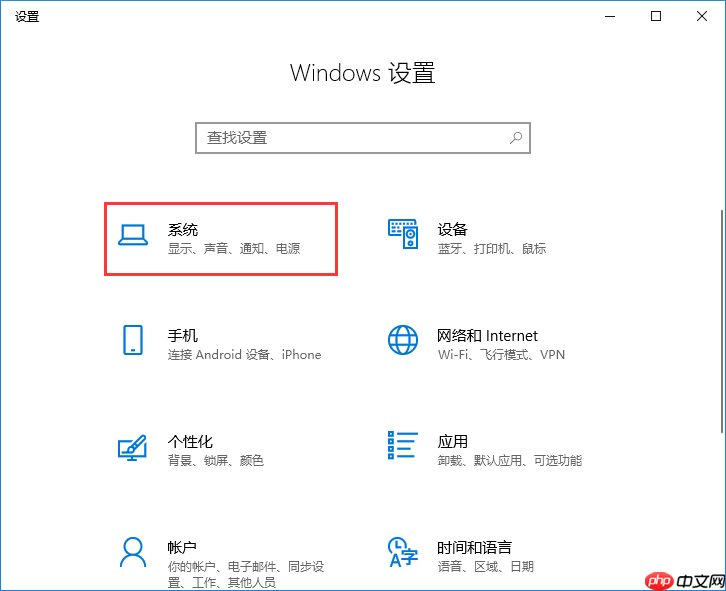
Task: Open the 设备 category title
Action: pyautogui.click(x=453, y=229)
